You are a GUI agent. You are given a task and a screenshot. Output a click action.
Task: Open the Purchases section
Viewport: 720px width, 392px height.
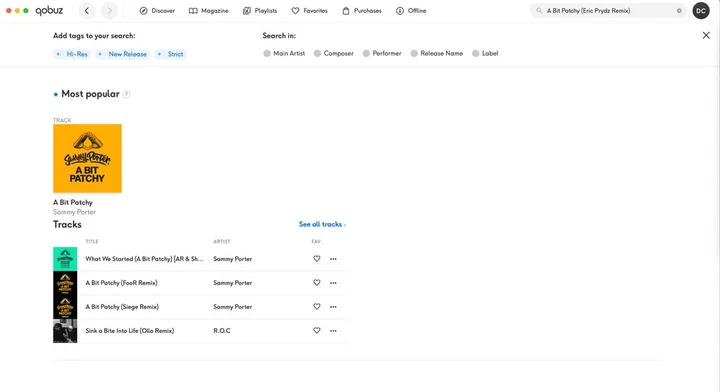pos(362,11)
